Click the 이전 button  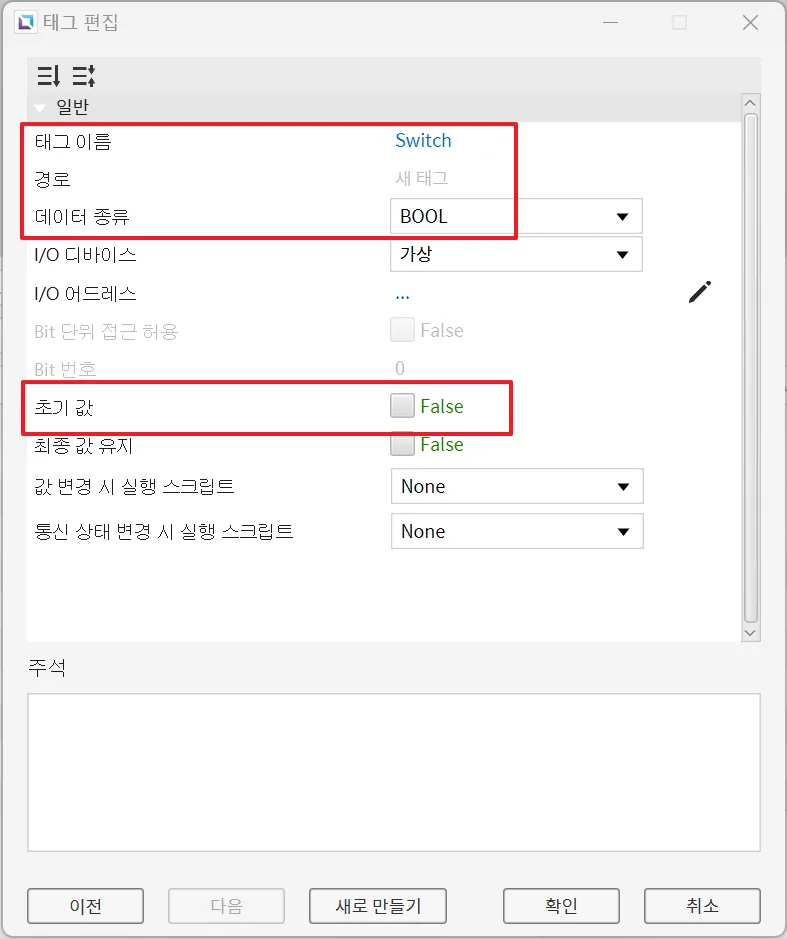pos(85,906)
